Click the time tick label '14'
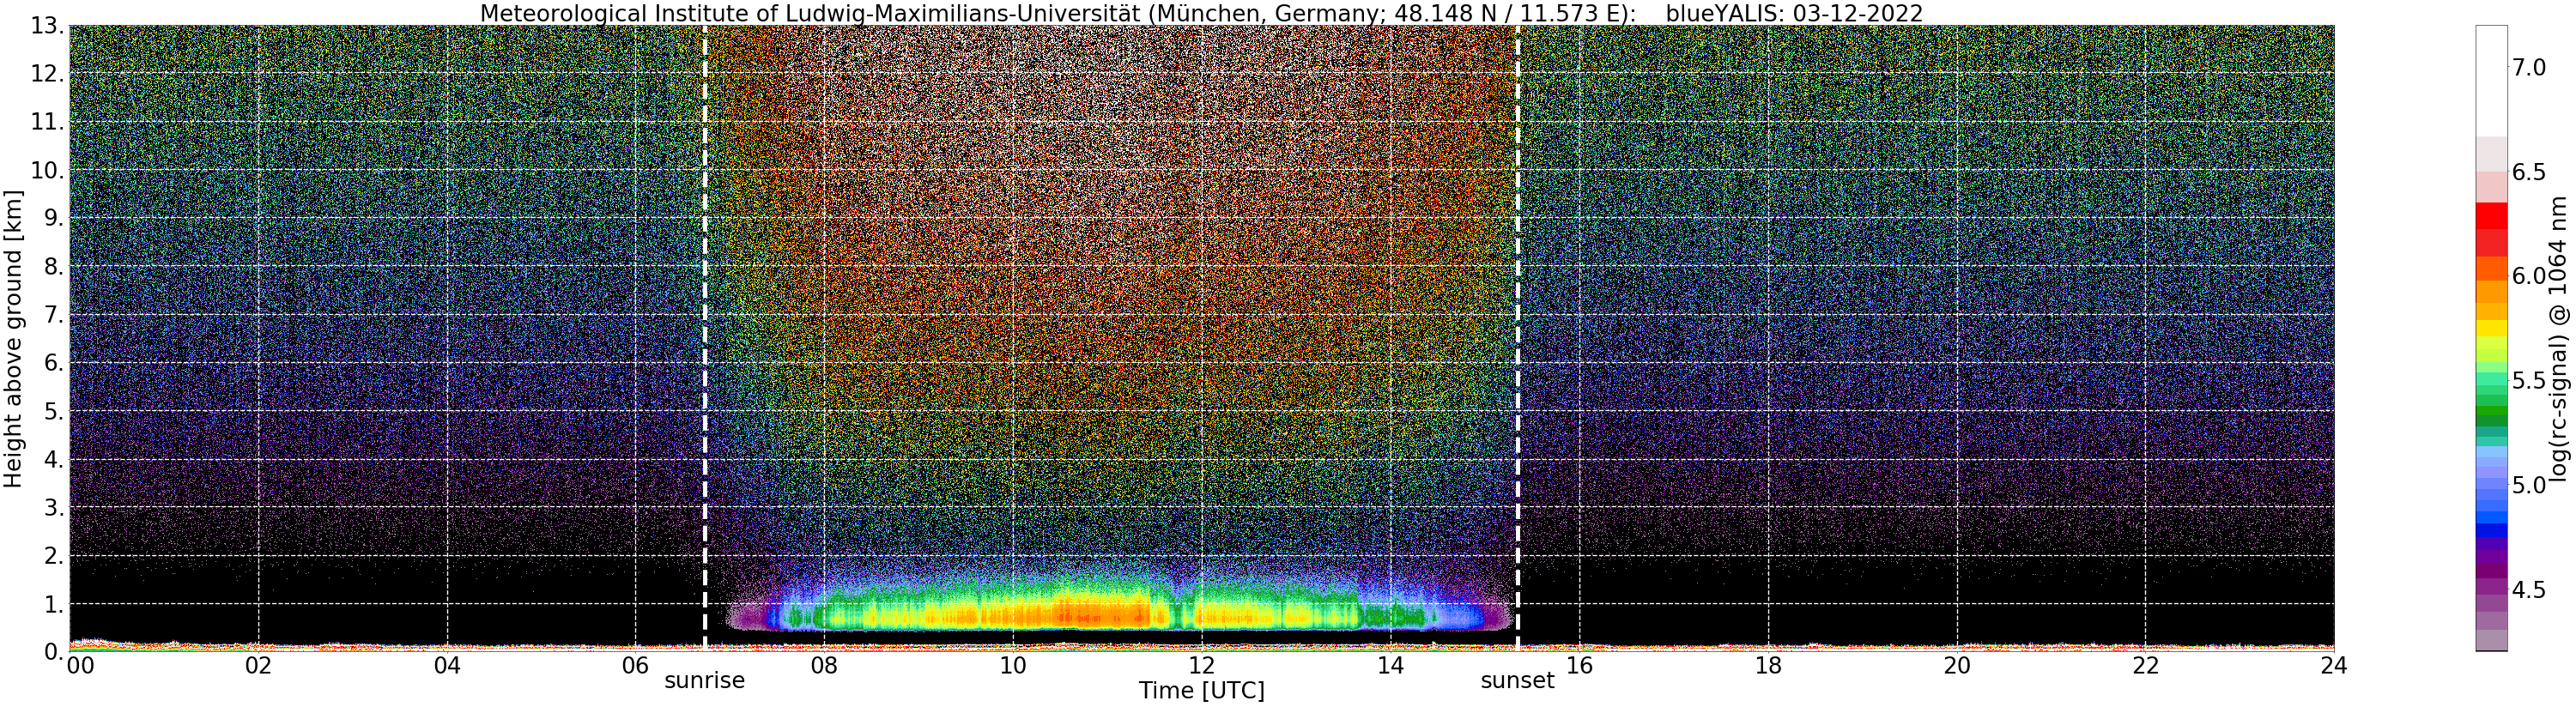 coord(1390,665)
